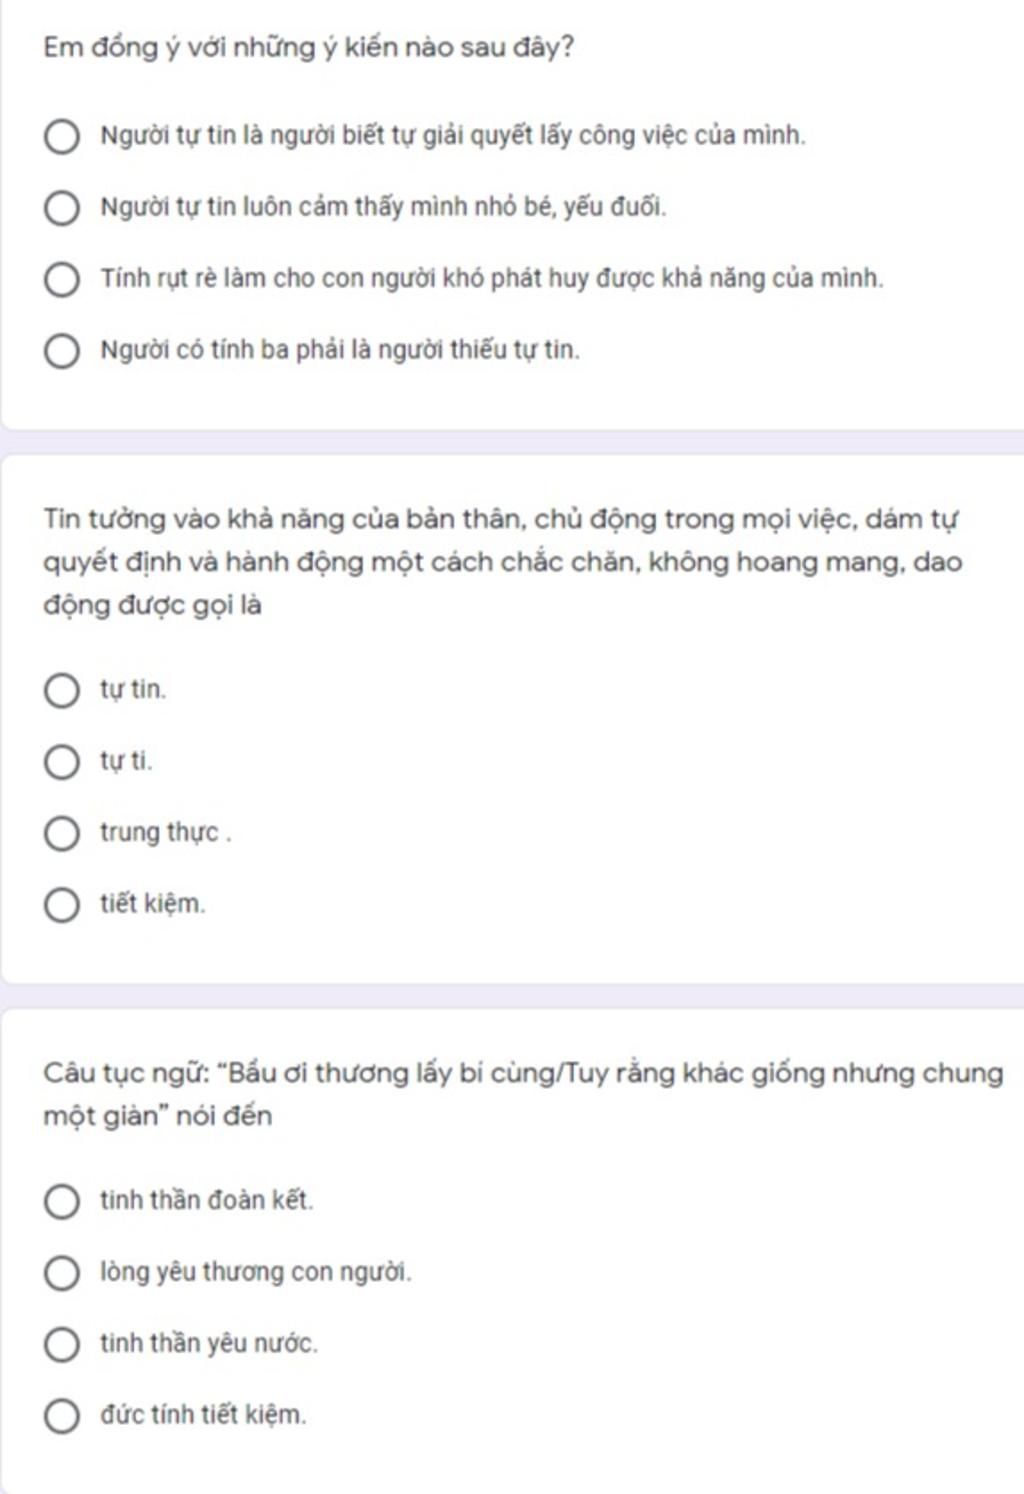This screenshot has width=1024, height=1494.
Task: Click the label text 'trung thực .'
Action: (x=165, y=833)
